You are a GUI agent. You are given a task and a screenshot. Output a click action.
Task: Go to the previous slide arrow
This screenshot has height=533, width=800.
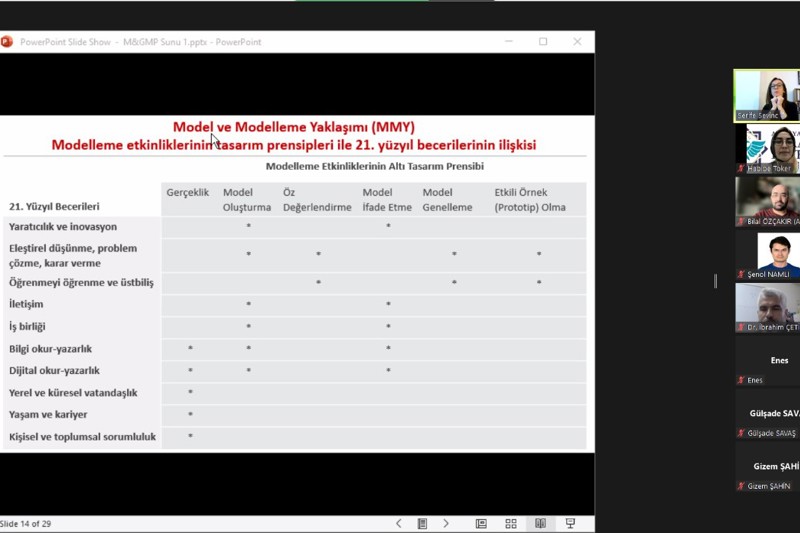pyautogui.click(x=398, y=523)
